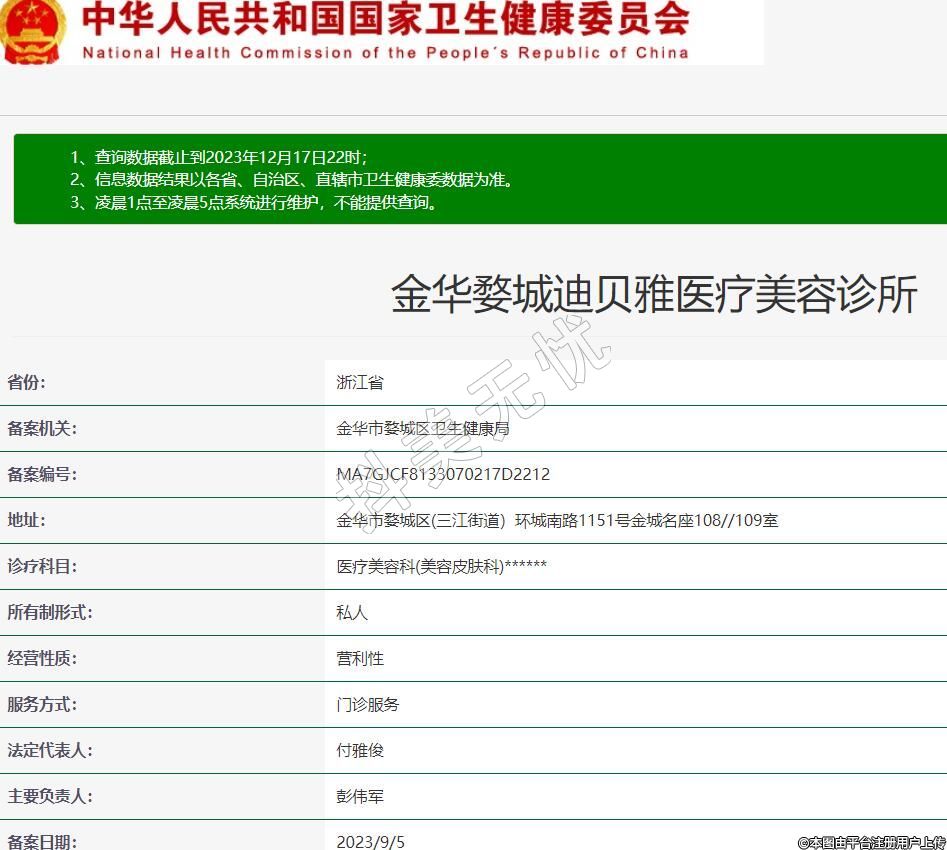Click the 法定代表人 field label

coord(50,750)
